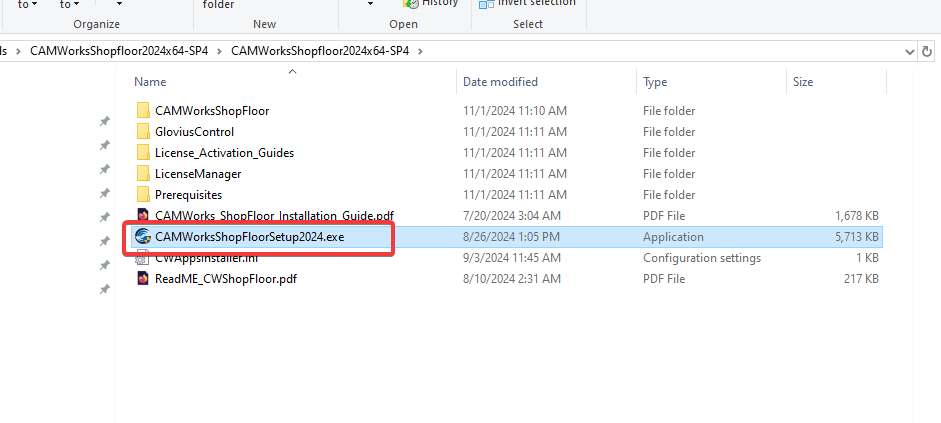Sort files by the Name column
The height and width of the screenshot is (423, 941).
coord(150,82)
